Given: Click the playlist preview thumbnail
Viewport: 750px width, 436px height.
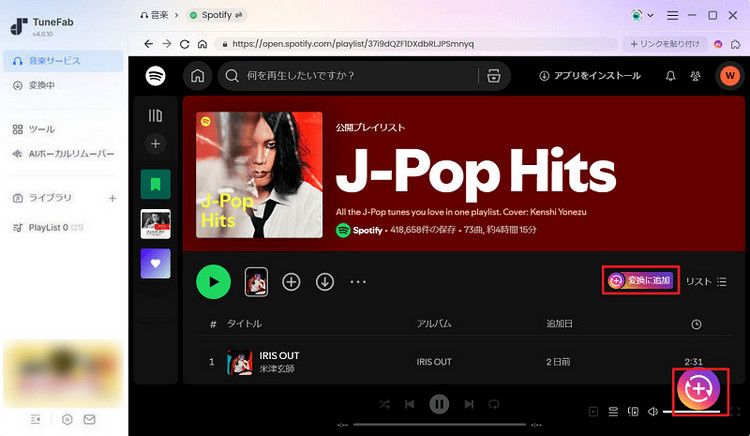Looking at the screenshot, I should click(256, 282).
